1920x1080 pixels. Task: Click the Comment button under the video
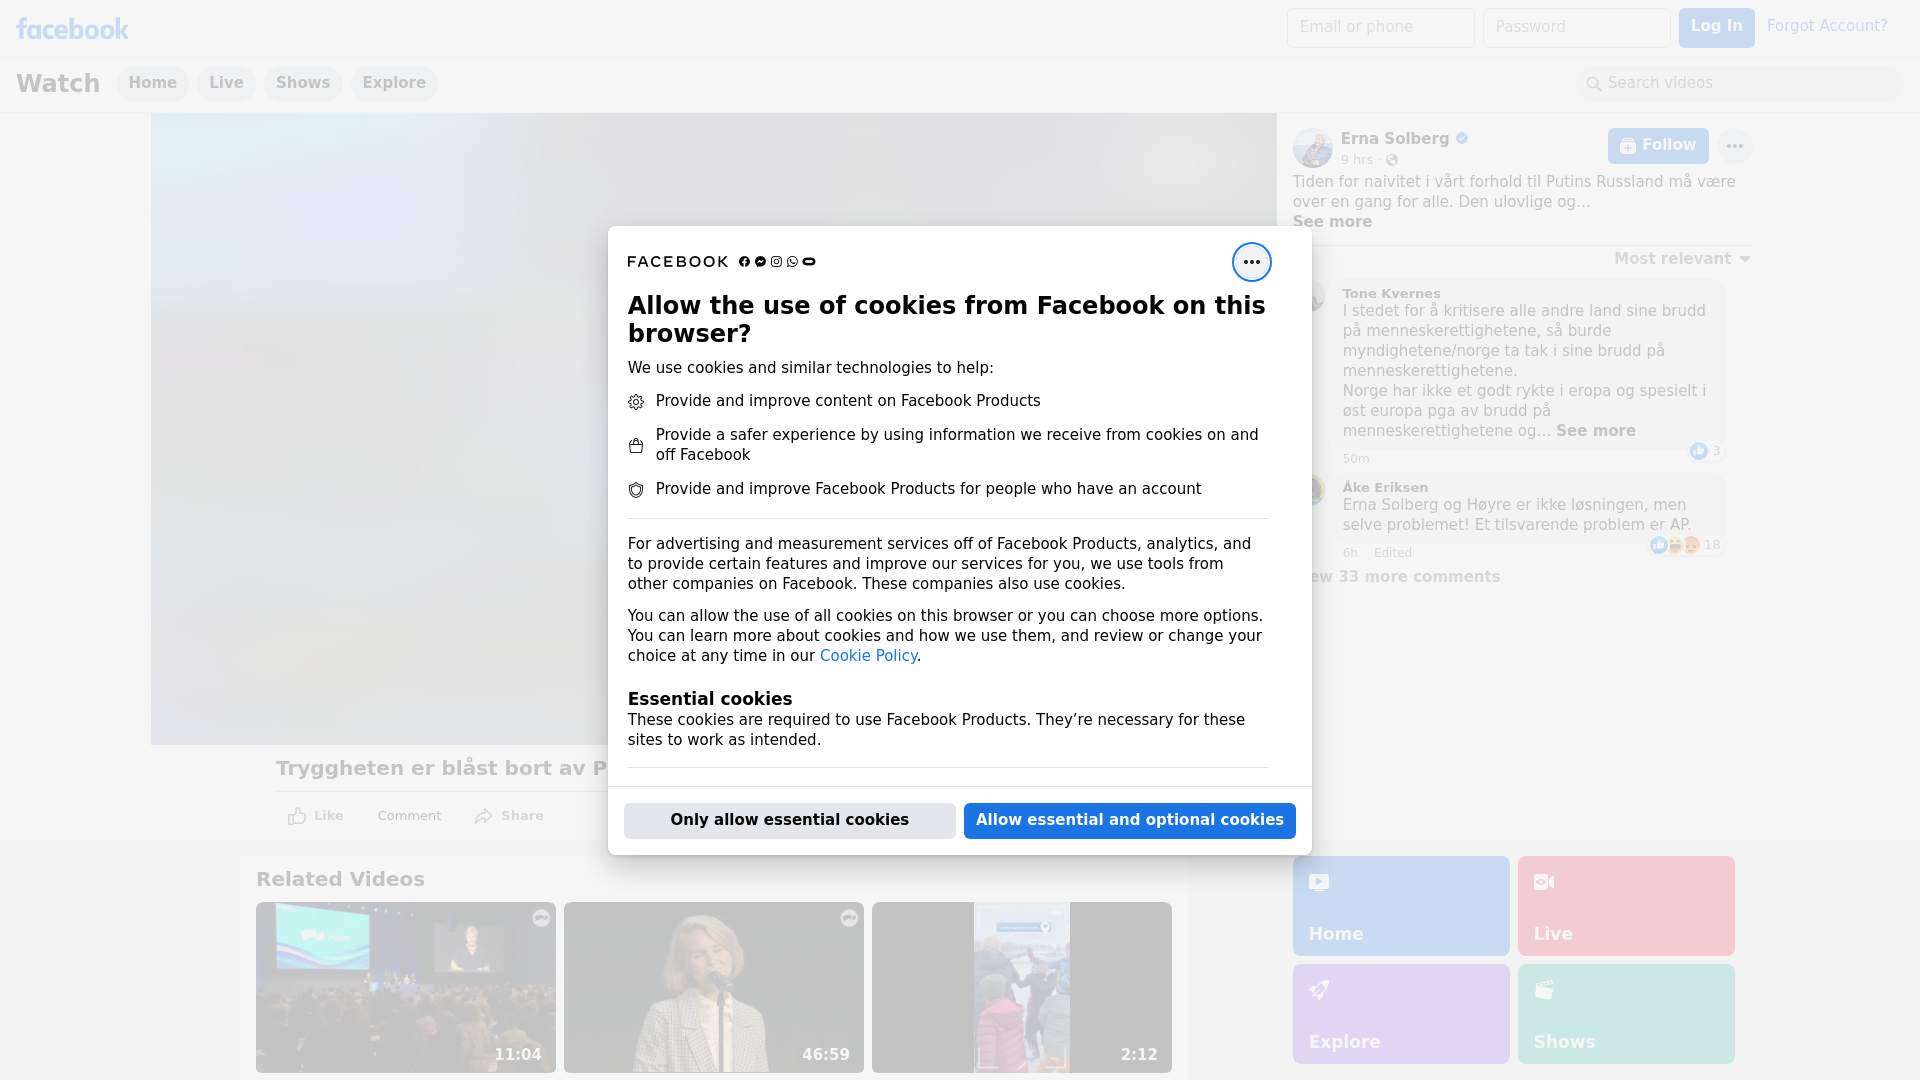coord(409,816)
